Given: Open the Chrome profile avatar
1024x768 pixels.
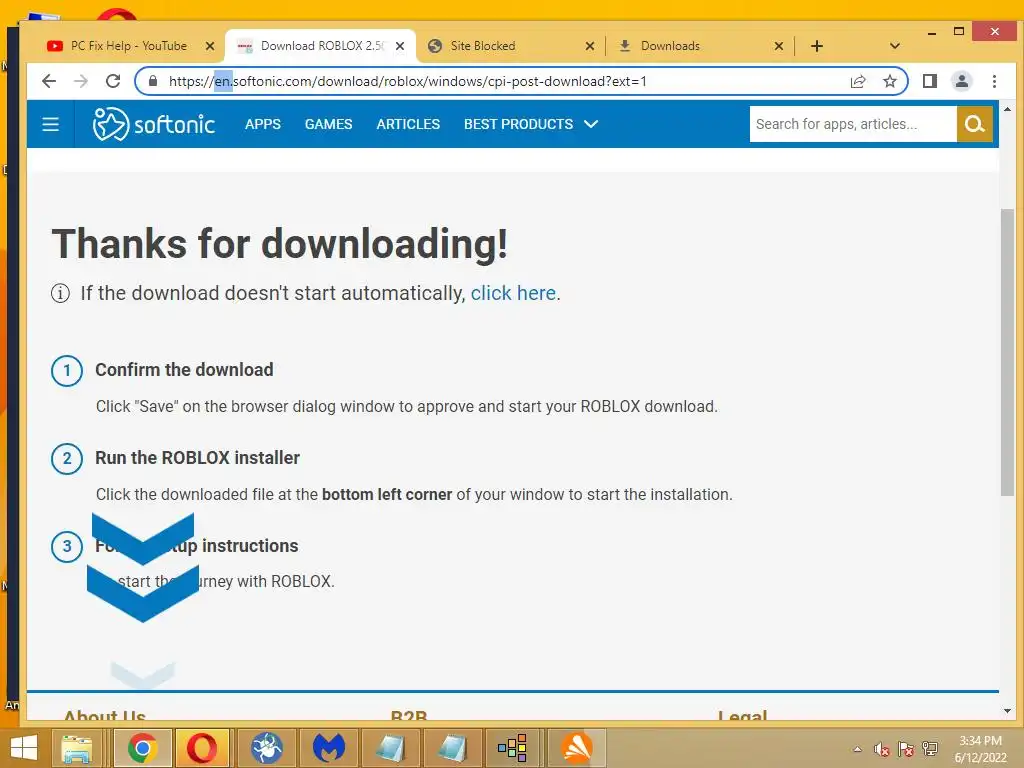Looking at the screenshot, I should pos(962,81).
